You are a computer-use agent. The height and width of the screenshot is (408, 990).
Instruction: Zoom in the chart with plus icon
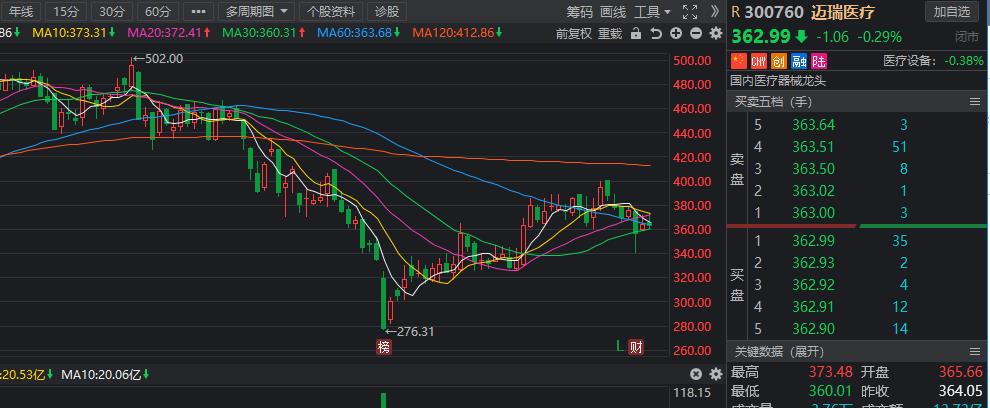tap(676, 33)
